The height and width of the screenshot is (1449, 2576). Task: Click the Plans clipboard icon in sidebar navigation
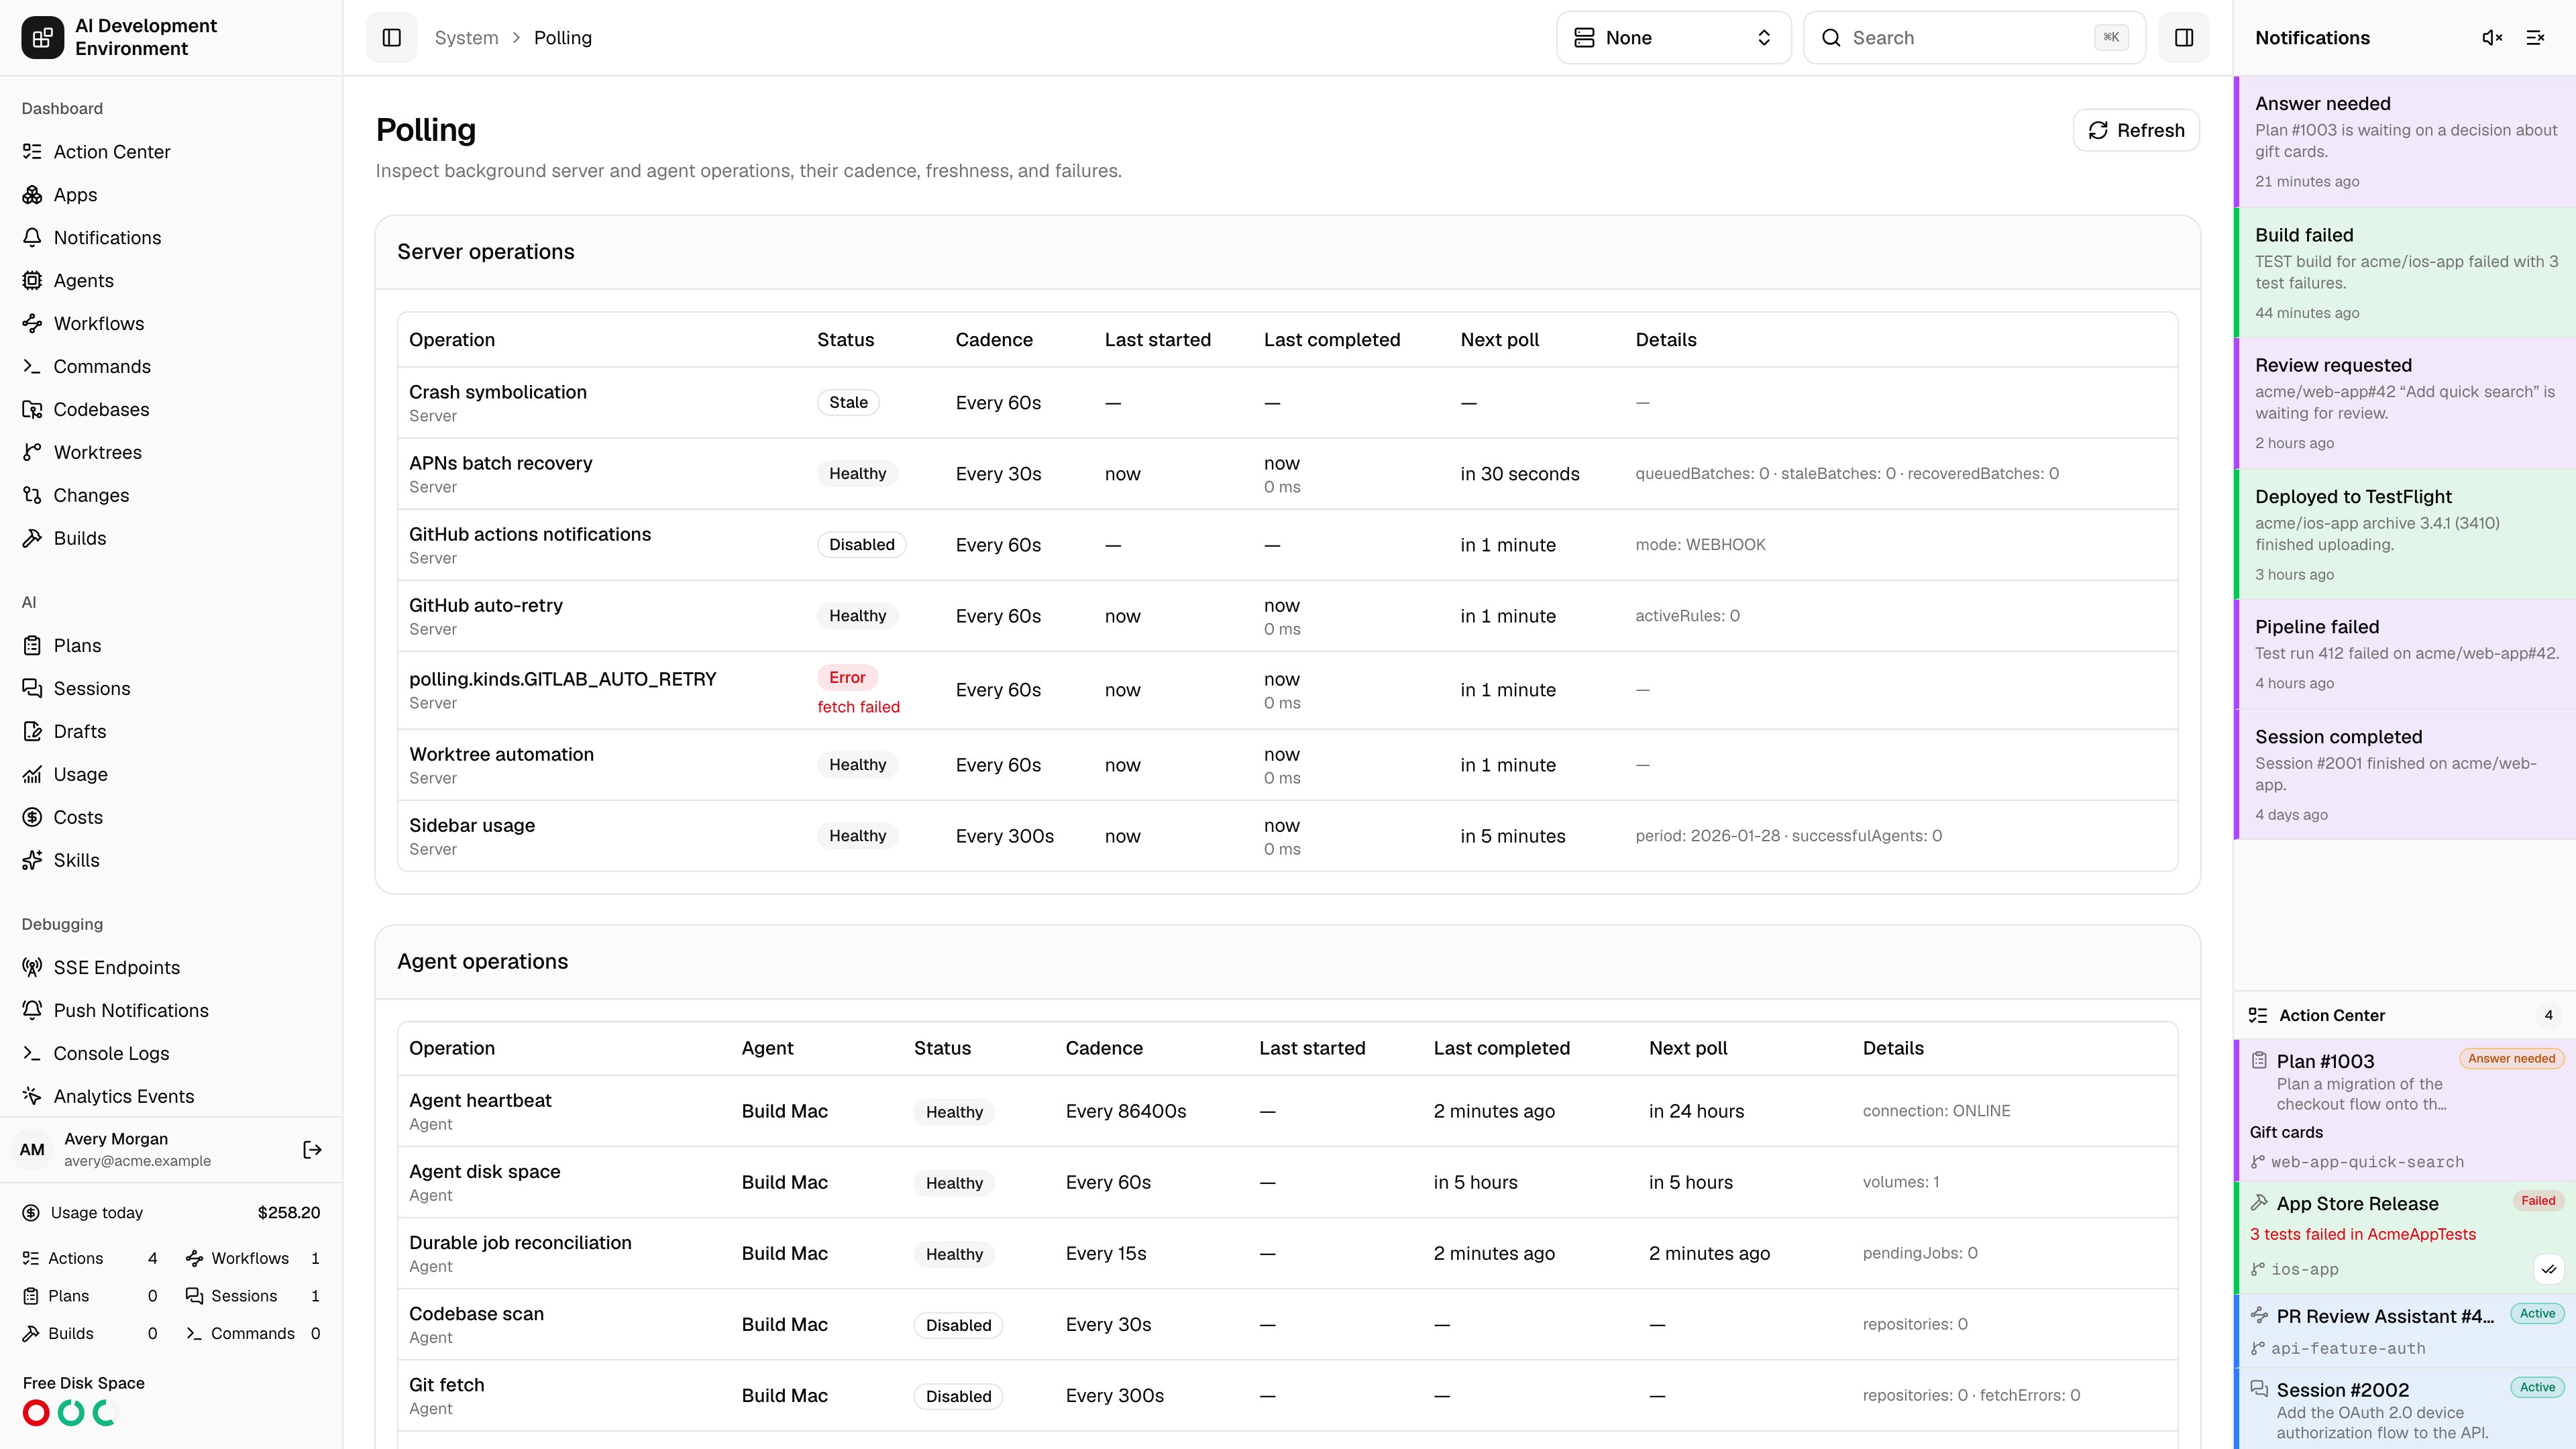coord(32,646)
